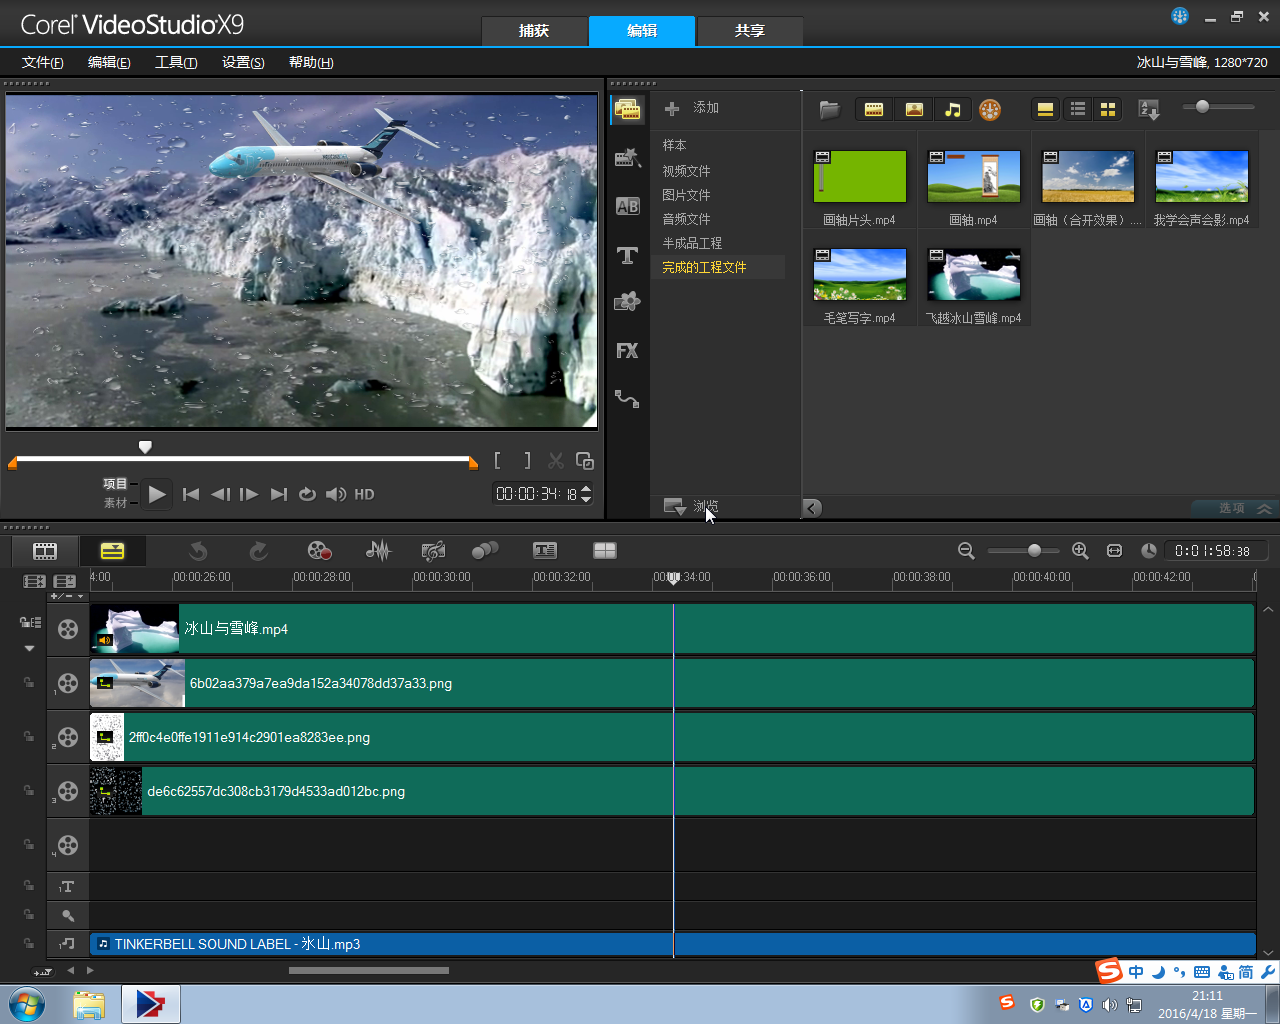The height and width of the screenshot is (1024, 1280).
Task: Collapse the library navigation panel arrow
Action: pos(812,508)
